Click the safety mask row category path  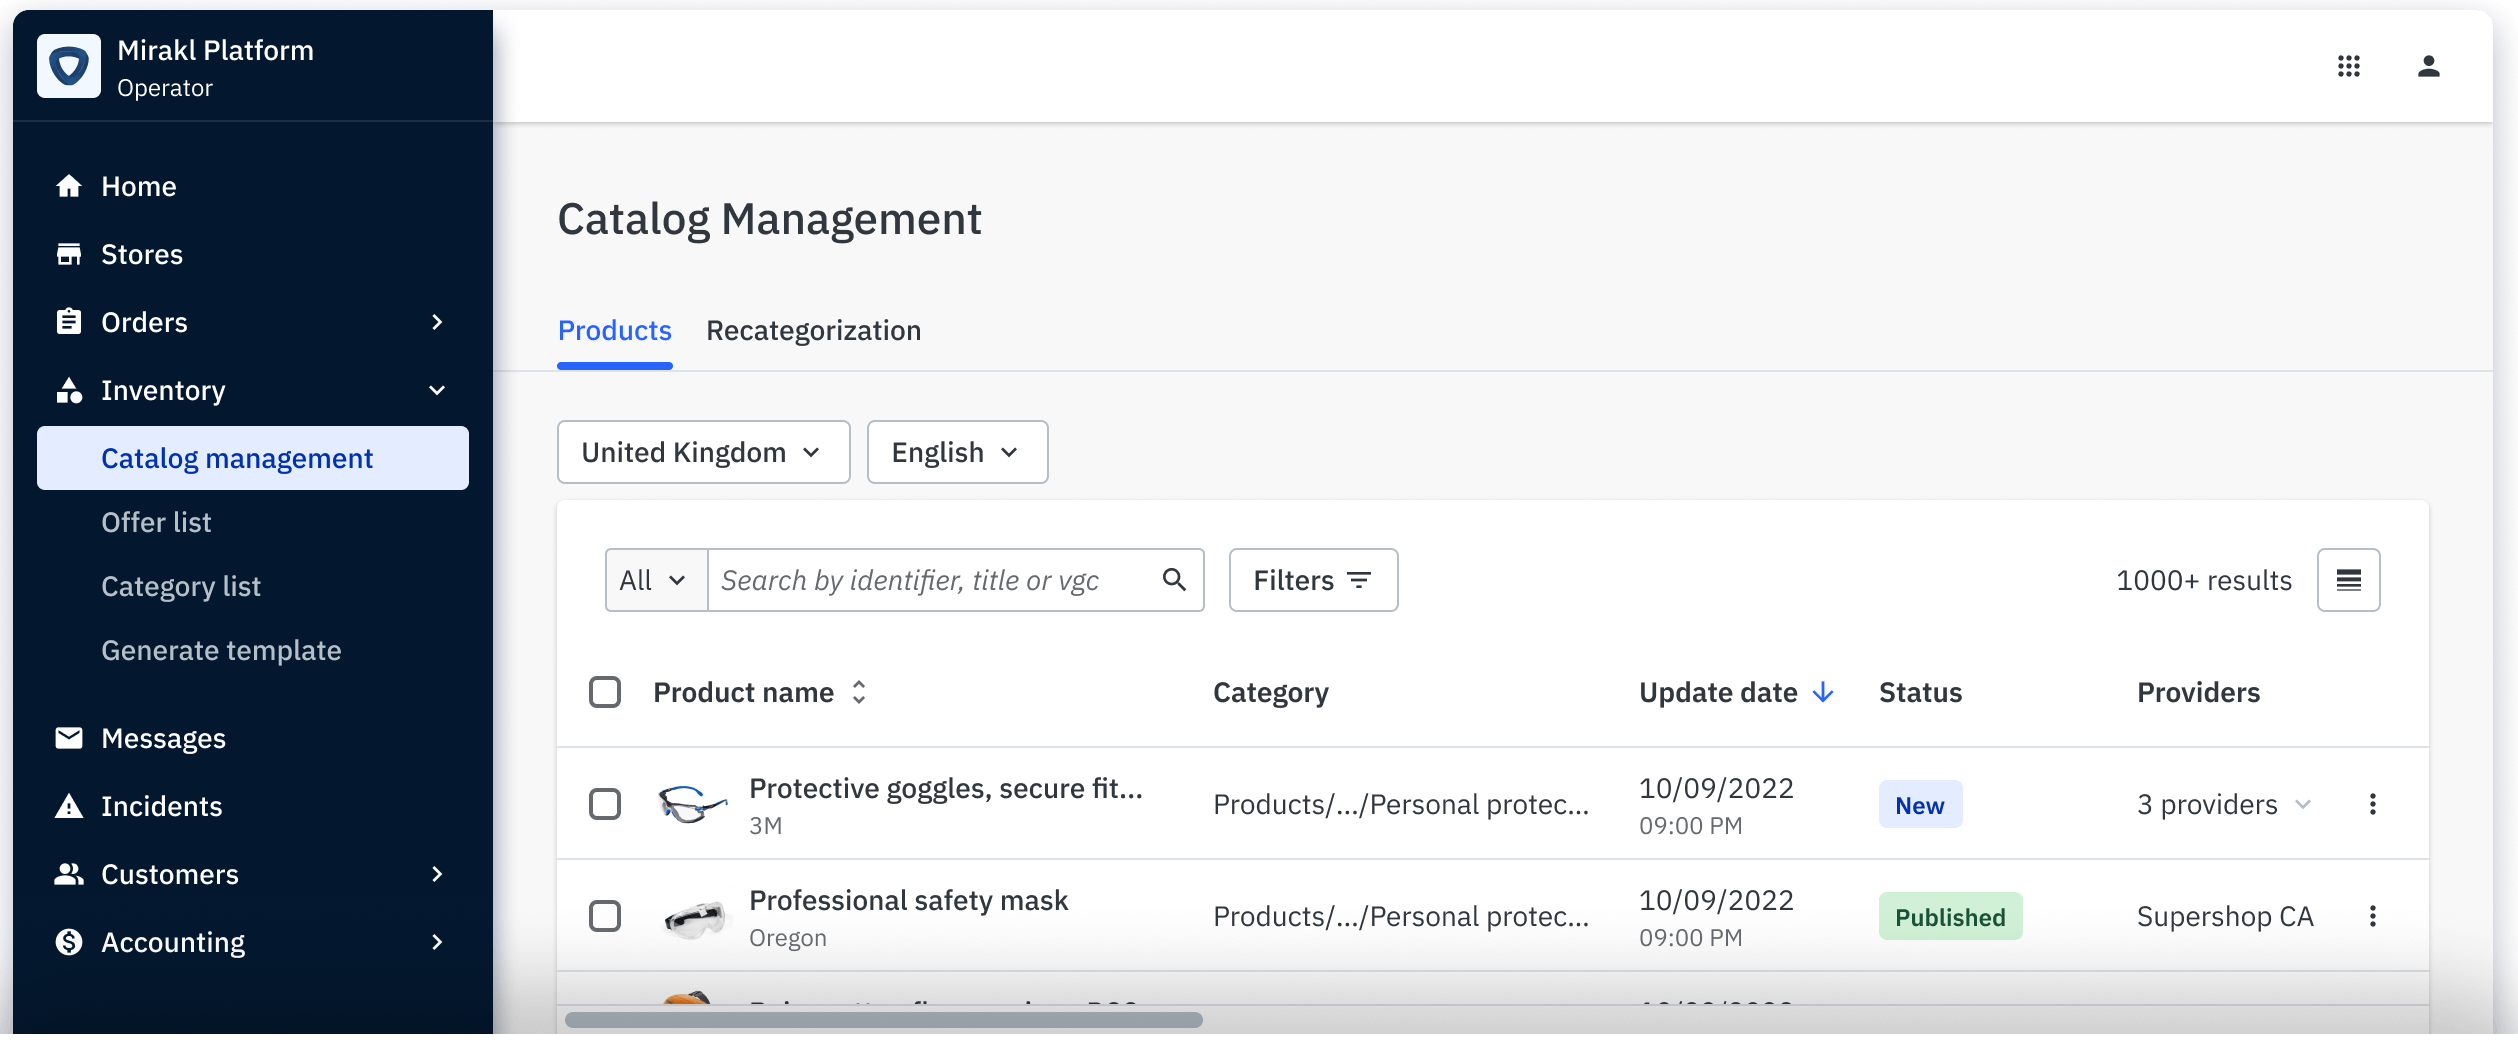pos(1401,916)
